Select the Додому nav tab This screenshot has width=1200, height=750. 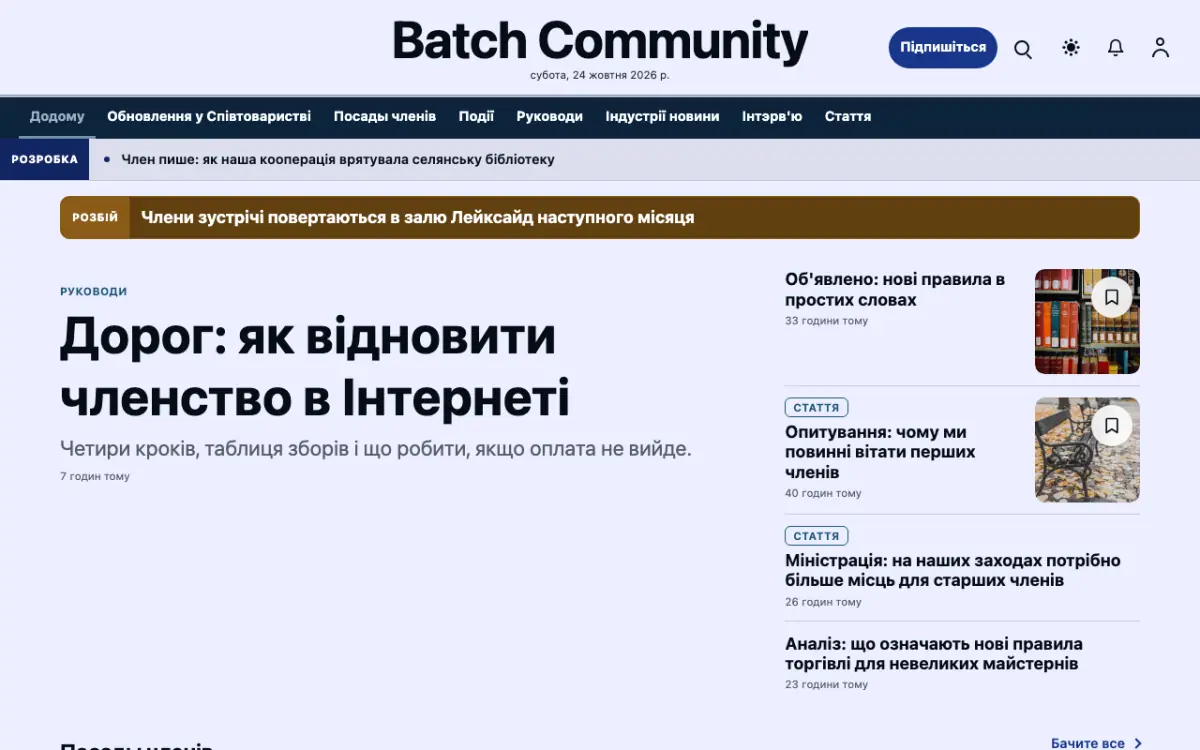point(57,116)
